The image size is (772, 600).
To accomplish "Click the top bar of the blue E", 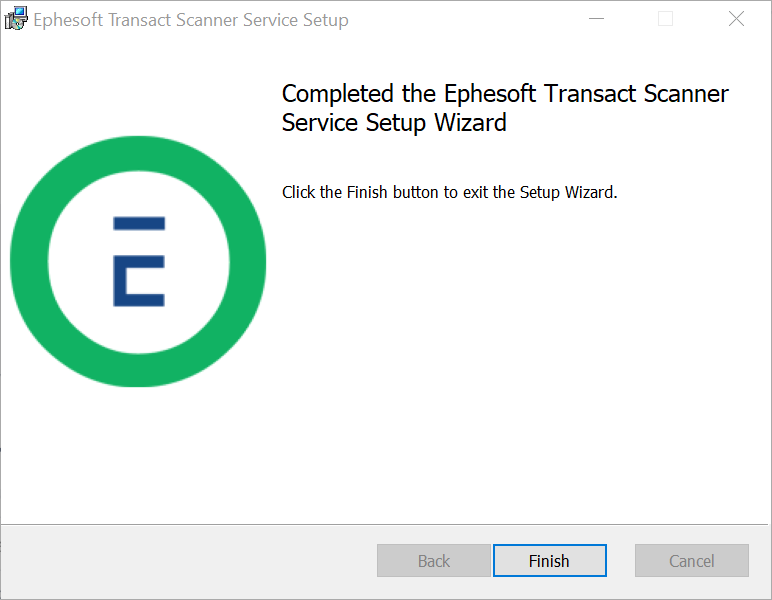I will point(139,223).
